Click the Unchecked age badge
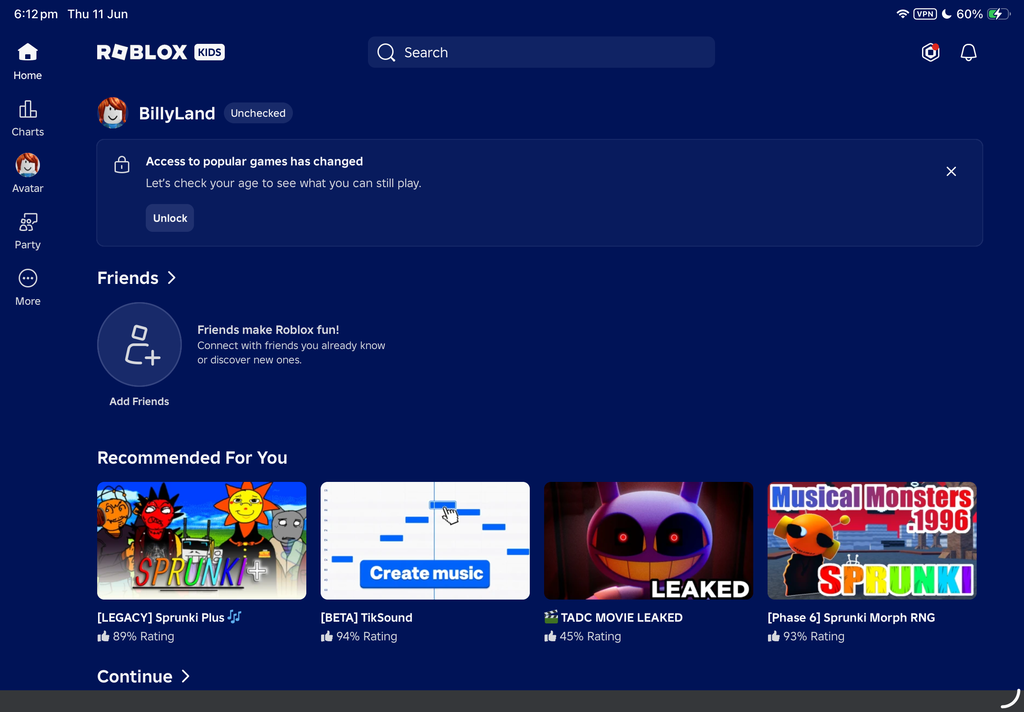 pyautogui.click(x=258, y=113)
